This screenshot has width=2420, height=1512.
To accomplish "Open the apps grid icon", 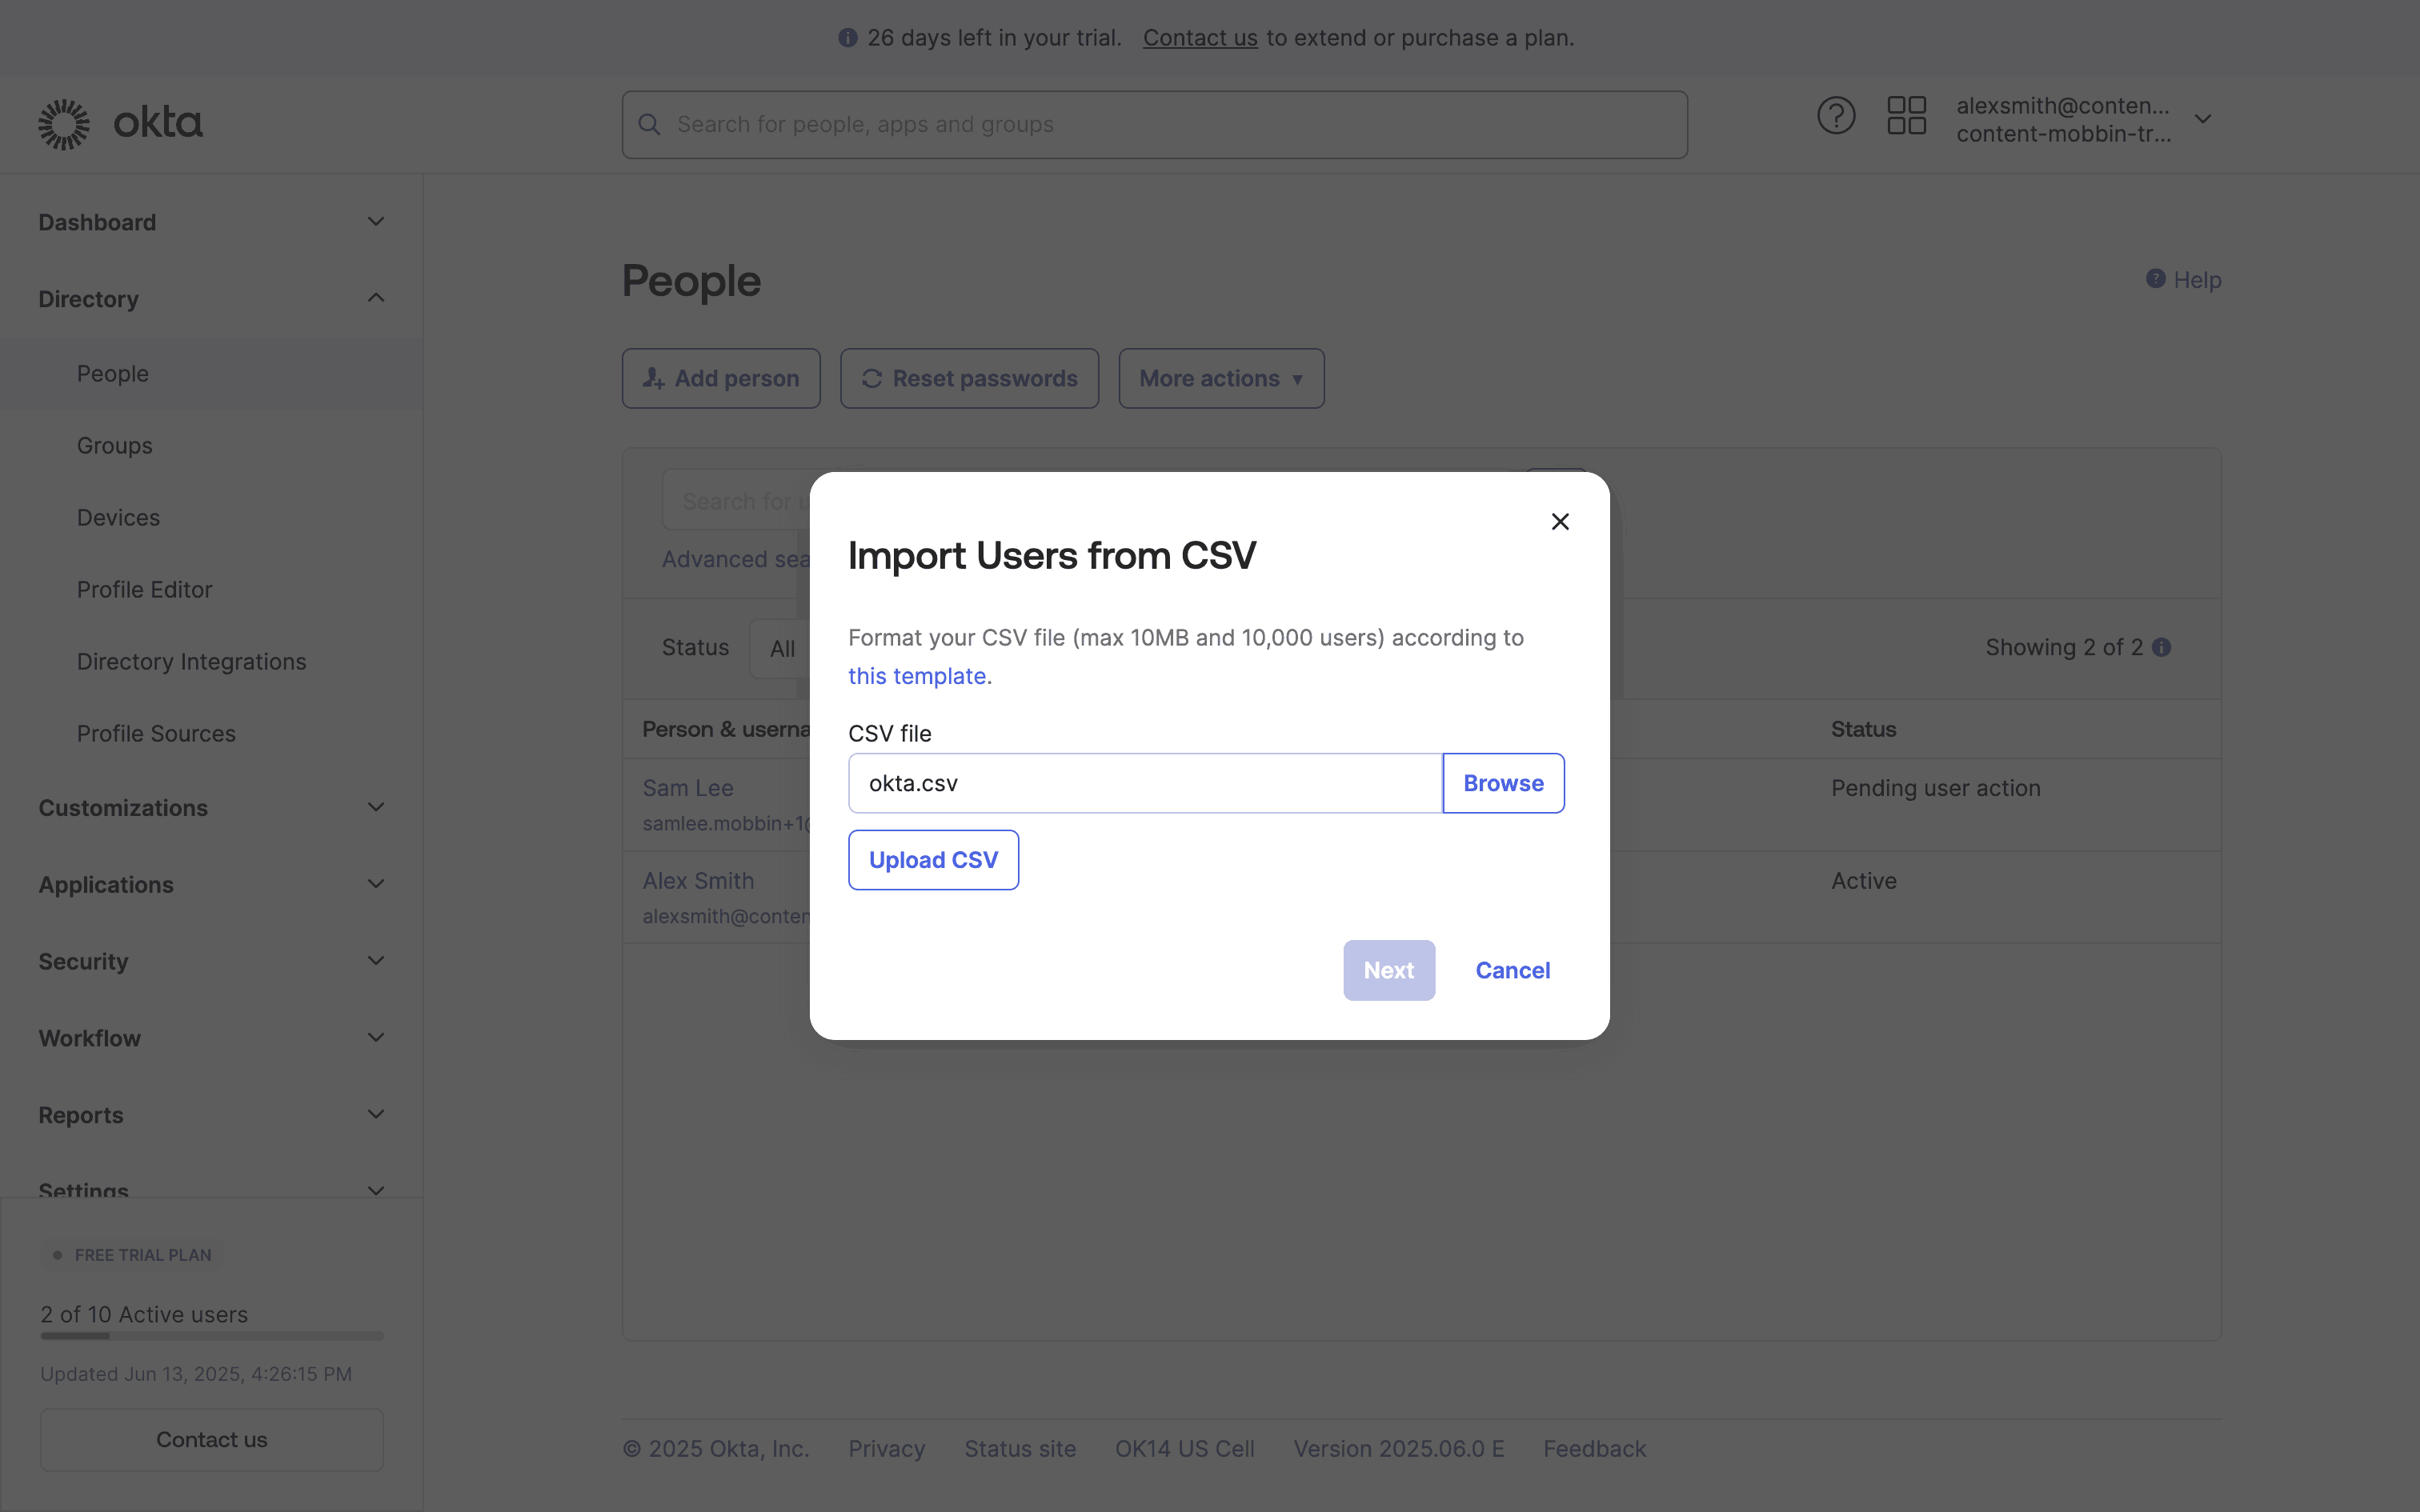I will [1906, 116].
